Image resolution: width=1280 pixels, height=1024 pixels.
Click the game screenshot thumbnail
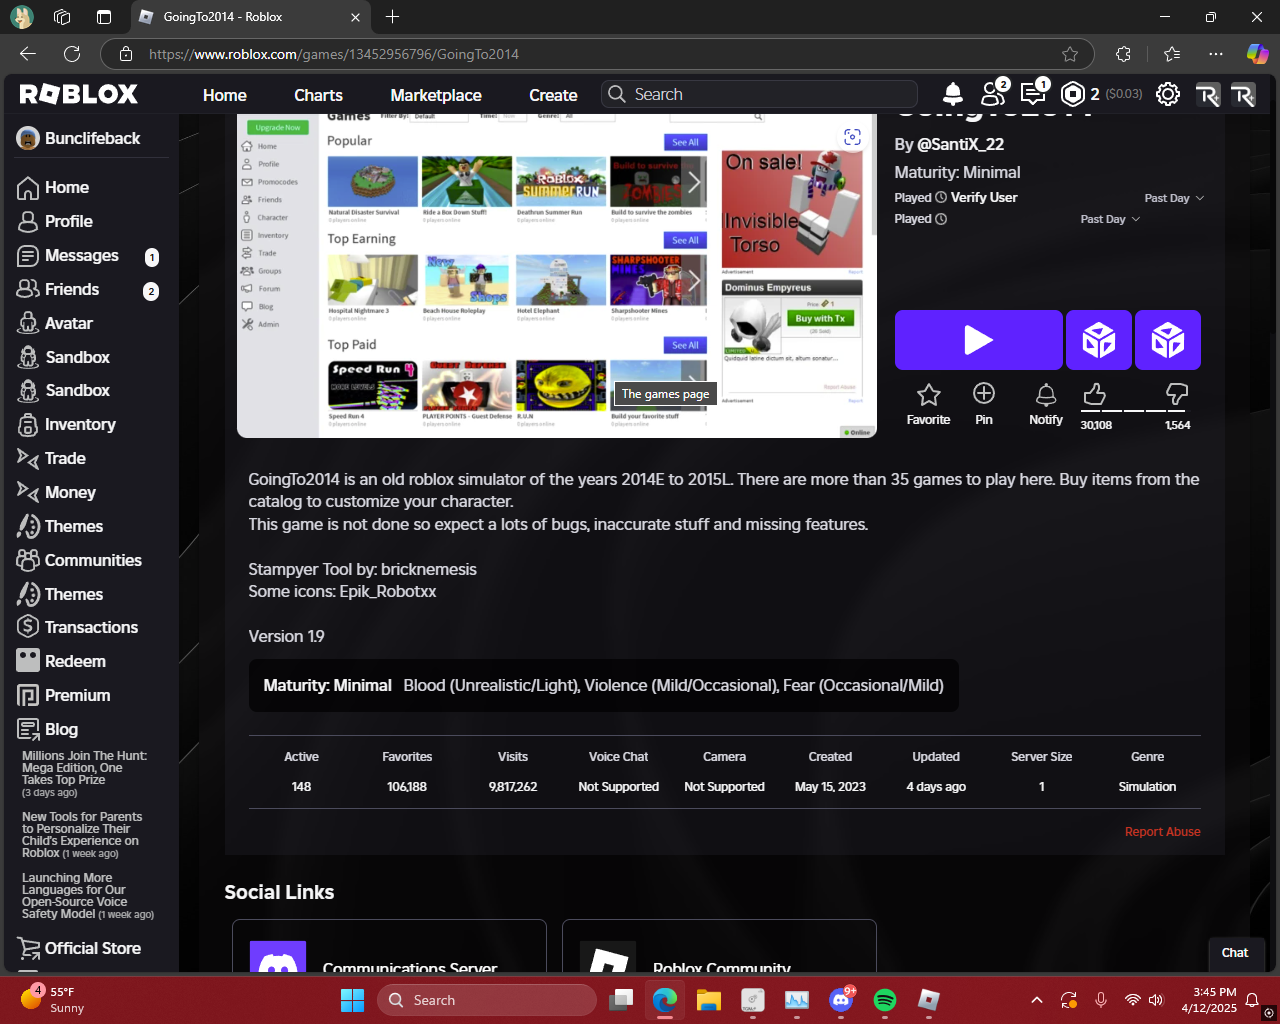[x=556, y=275]
